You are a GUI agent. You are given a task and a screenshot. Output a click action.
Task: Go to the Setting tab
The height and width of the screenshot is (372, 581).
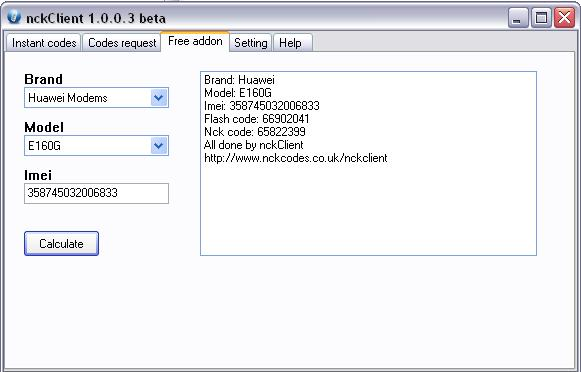[x=251, y=43]
